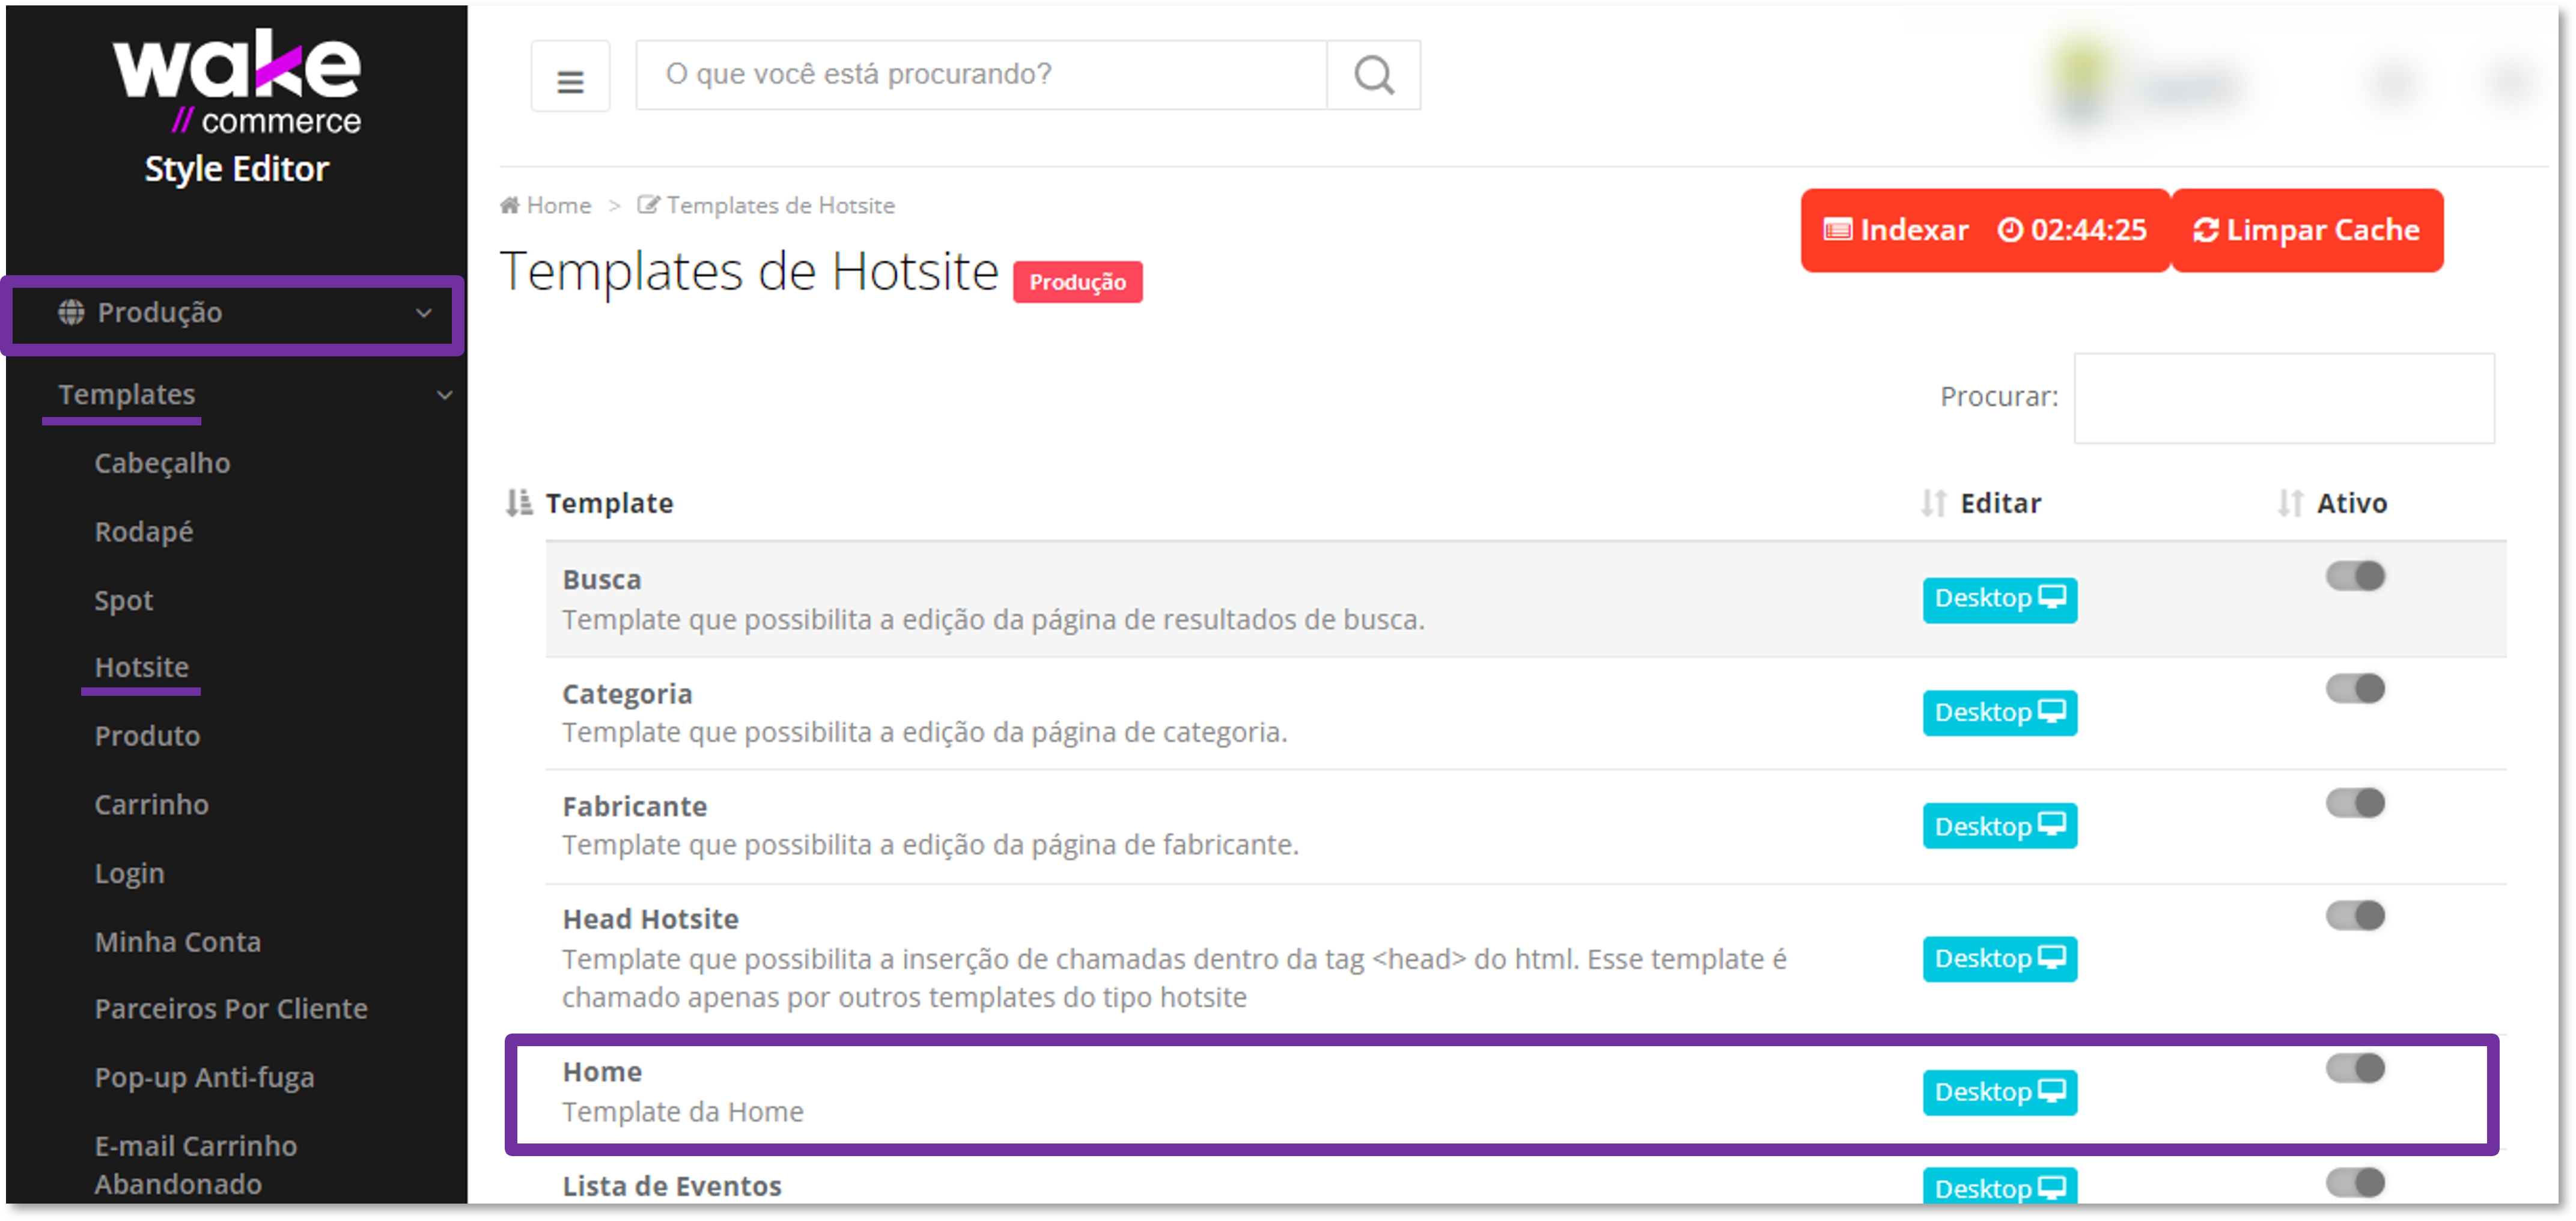The image size is (2576, 1221).
Task: Open Pop-up Anti-fuga in sidebar
Action: (x=205, y=1078)
